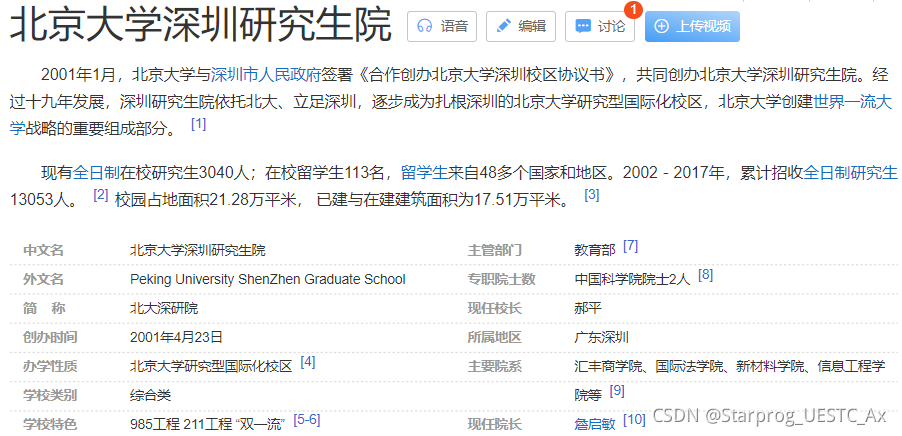The width and height of the screenshot is (902, 436).
Task: Click the value 中国科学院院士2人
Action: click(632, 280)
